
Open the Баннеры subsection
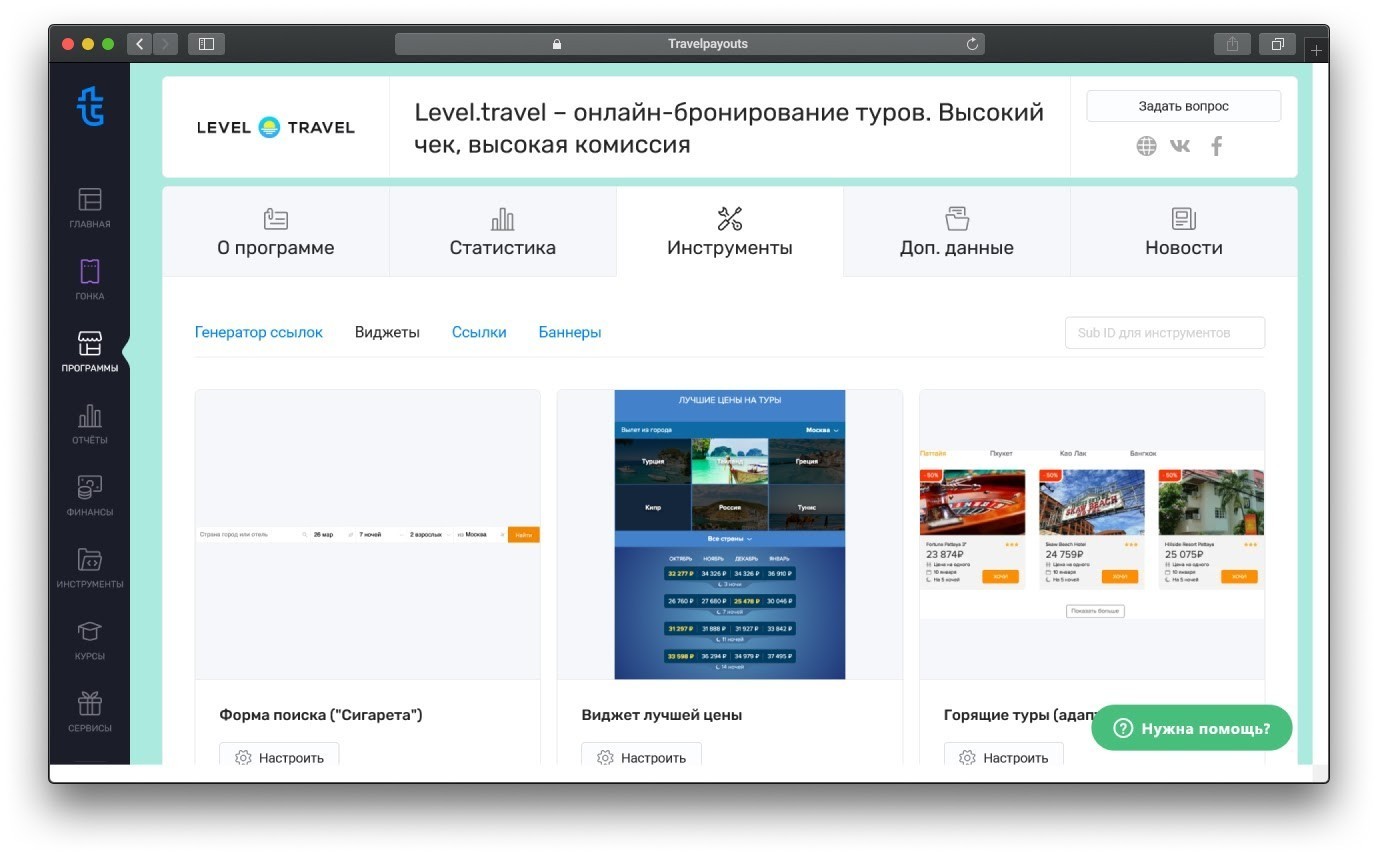tap(570, 332)
